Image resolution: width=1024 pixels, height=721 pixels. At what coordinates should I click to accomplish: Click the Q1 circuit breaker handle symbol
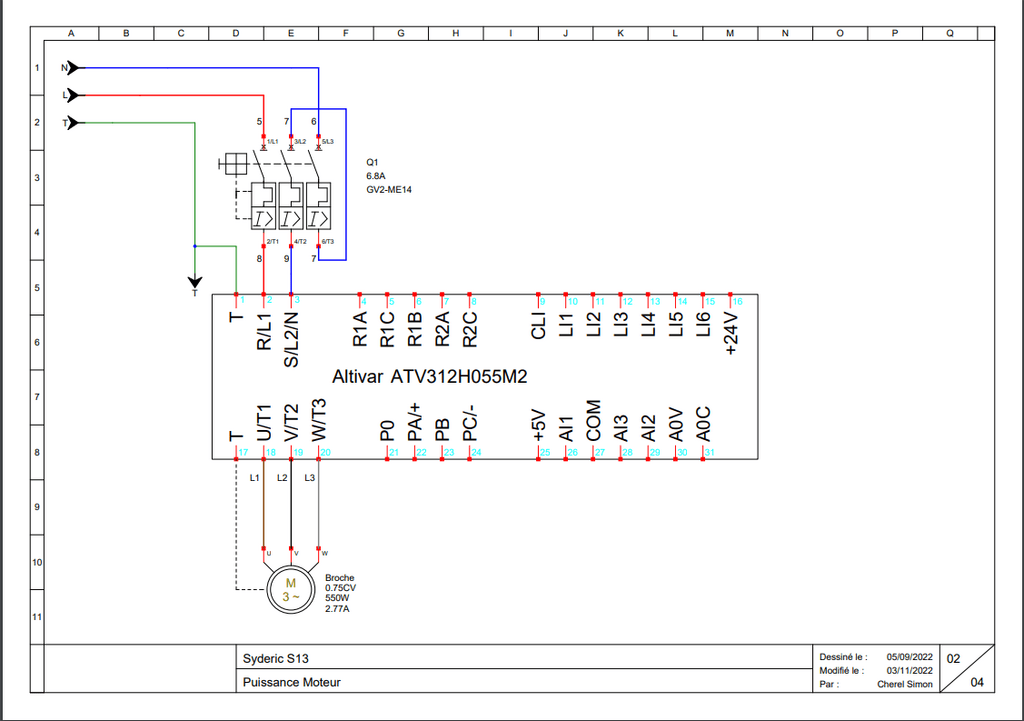pos(235,163)
